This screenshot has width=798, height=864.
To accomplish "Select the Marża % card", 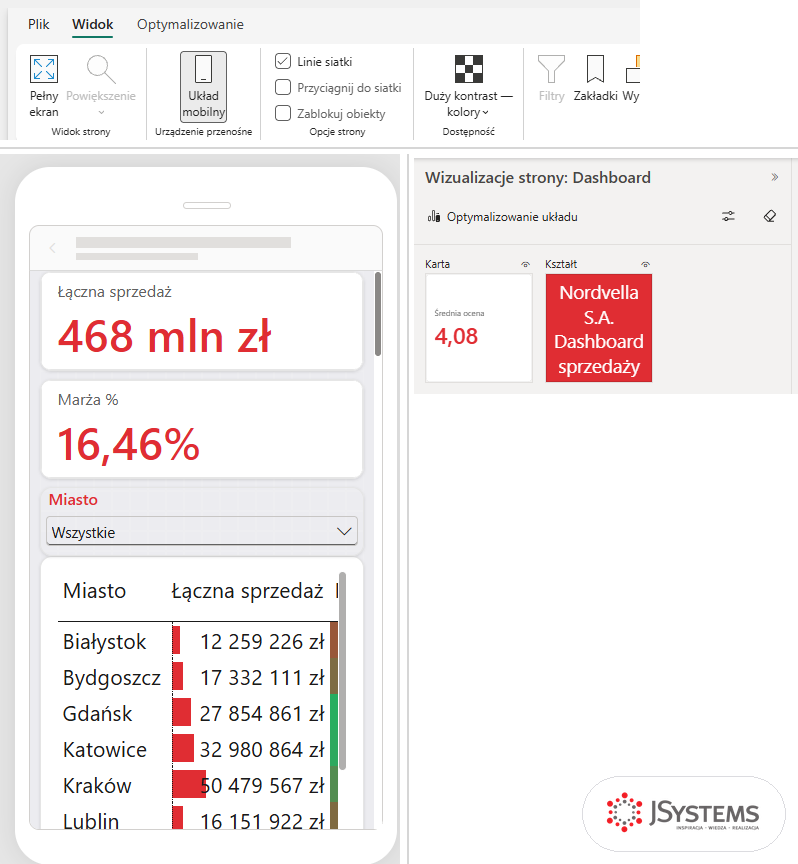I will coord(202,429).
